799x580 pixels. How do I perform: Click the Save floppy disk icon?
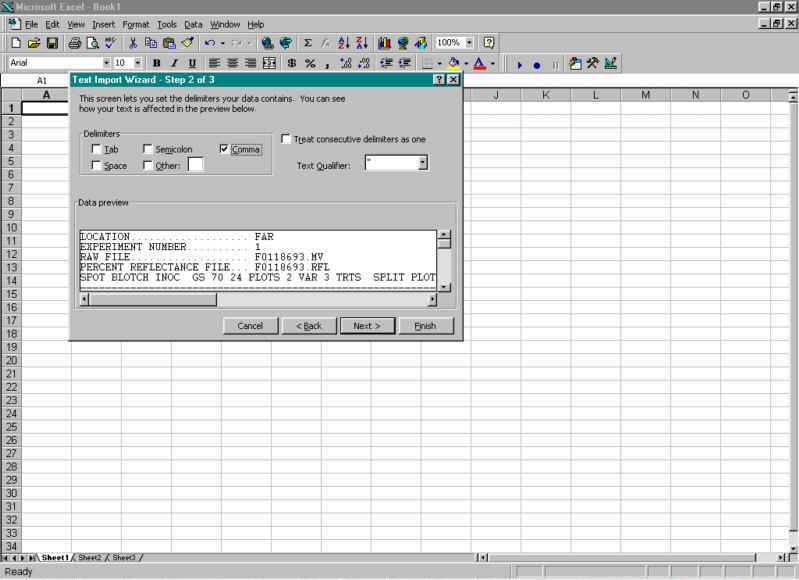tap(52, 43)
